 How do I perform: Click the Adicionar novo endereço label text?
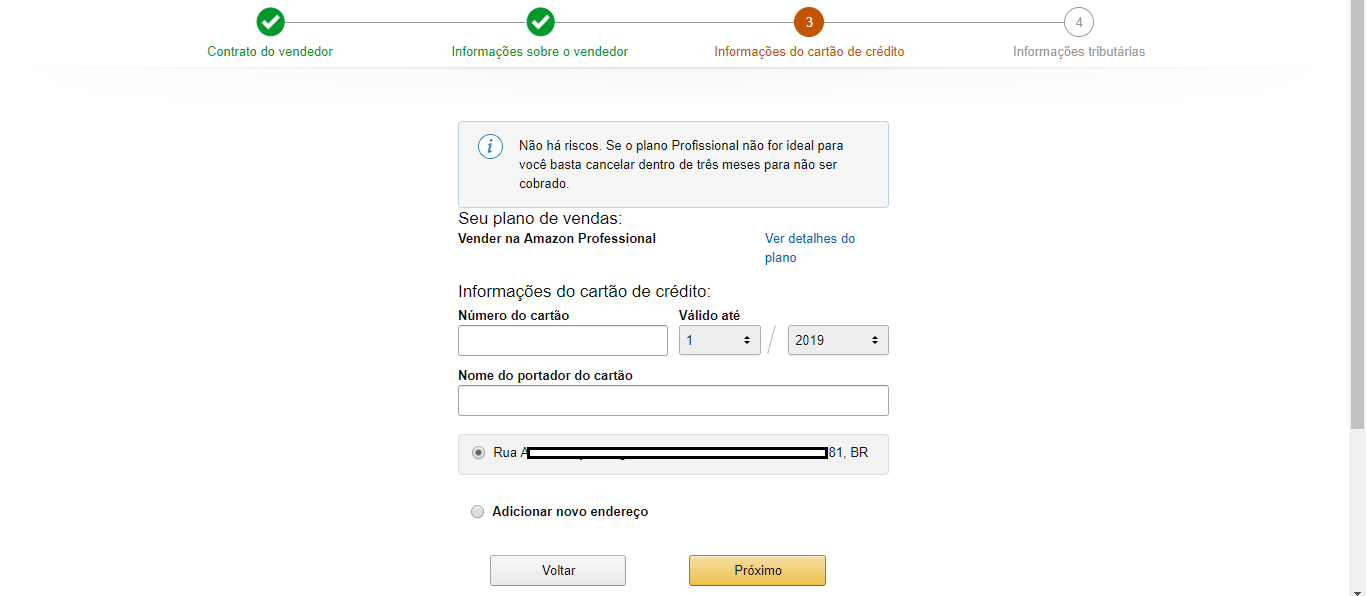pyautogui.click(x=570, y=511)
